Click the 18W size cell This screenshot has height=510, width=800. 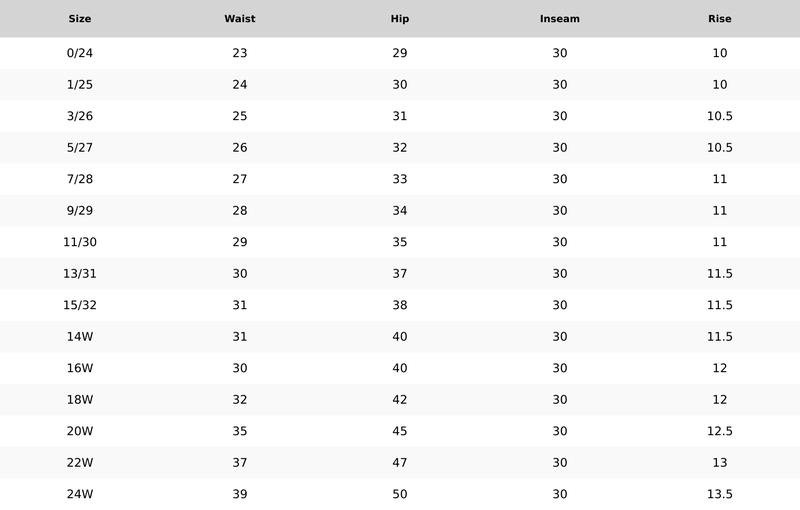click(x=80, y=400)
